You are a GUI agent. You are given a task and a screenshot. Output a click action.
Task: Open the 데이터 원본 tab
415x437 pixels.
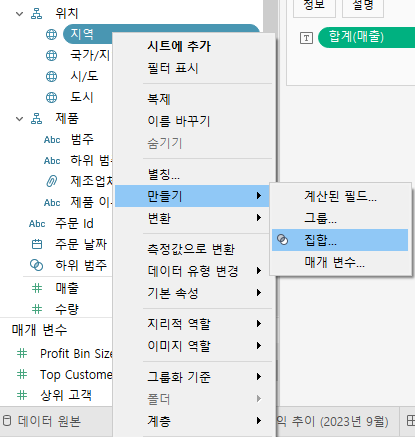pos(49,421)
